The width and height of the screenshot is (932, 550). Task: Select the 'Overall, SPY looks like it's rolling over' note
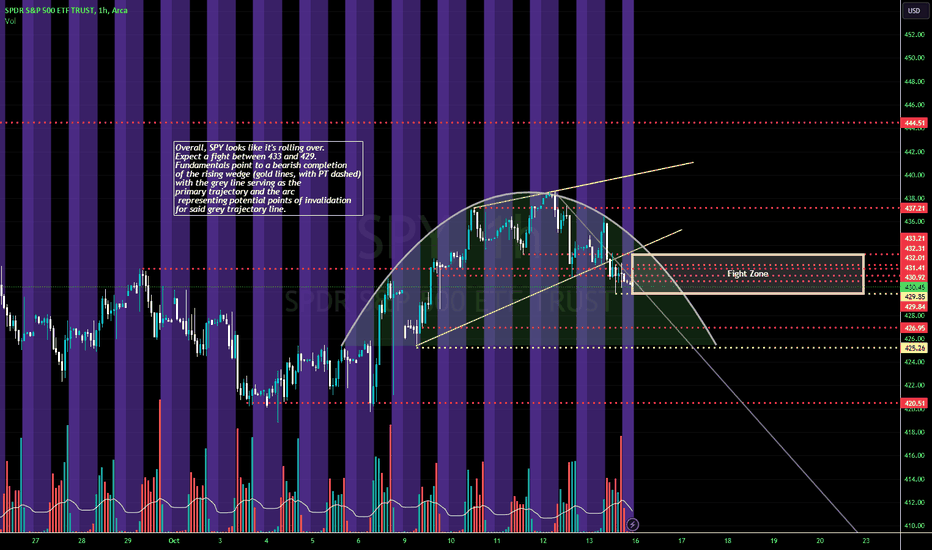click(x=268, y=178)
